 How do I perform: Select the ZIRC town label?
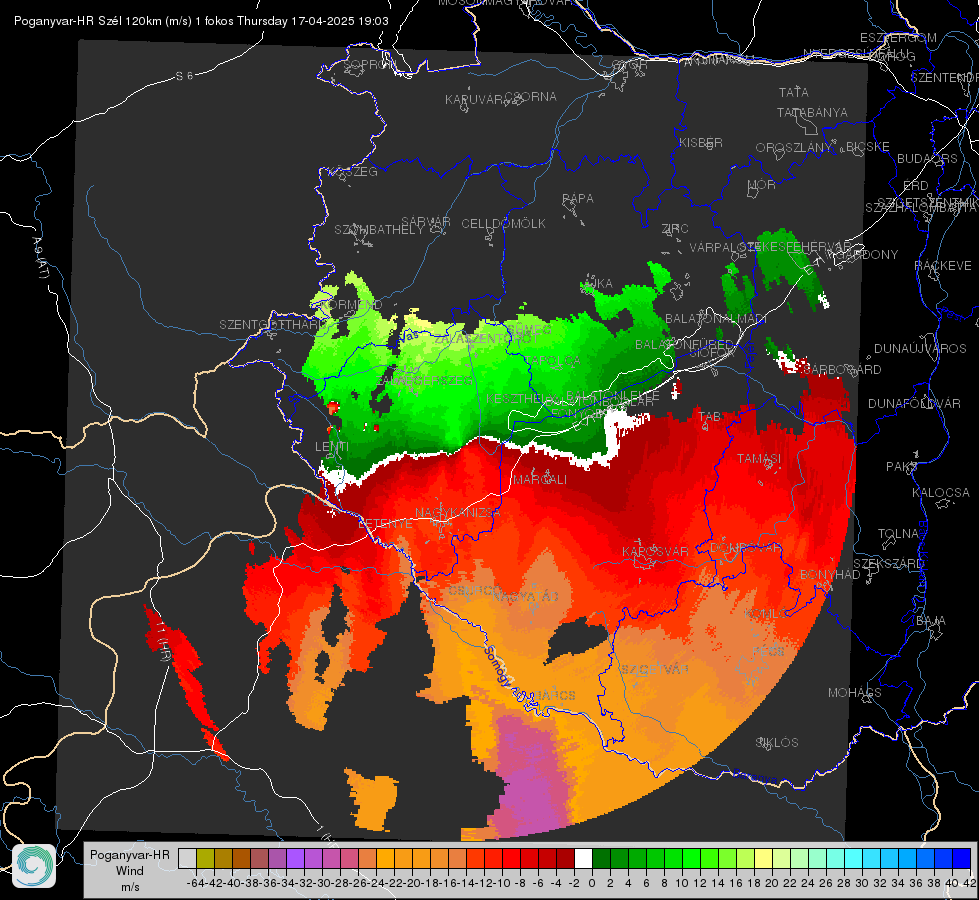(675, 229)
